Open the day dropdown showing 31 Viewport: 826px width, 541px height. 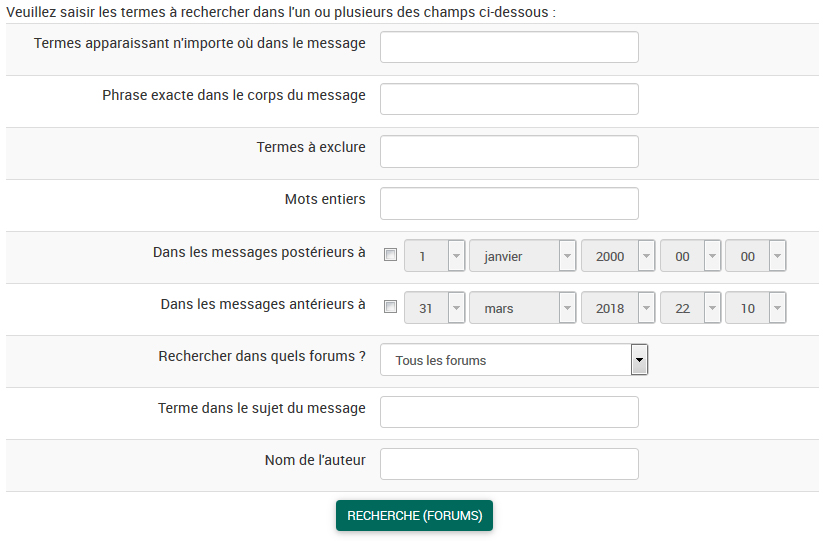pos(435,308)
